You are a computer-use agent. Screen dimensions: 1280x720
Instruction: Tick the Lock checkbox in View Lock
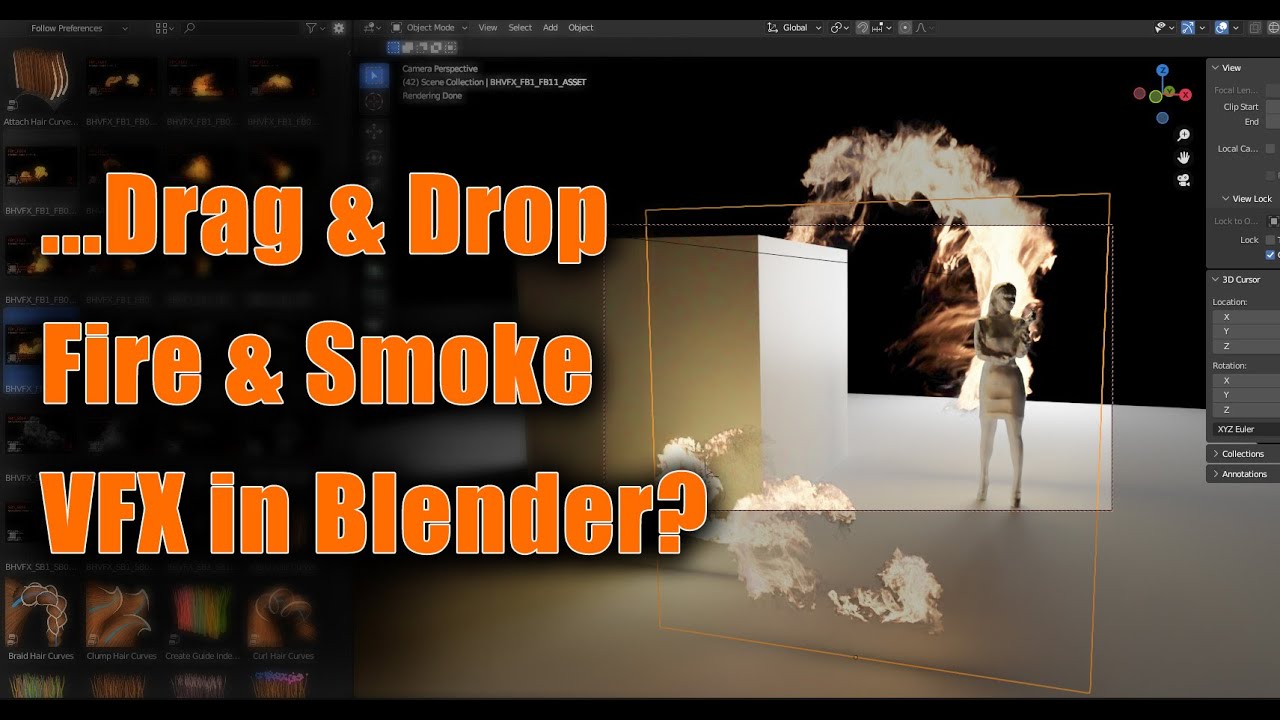pos(1270,240)
